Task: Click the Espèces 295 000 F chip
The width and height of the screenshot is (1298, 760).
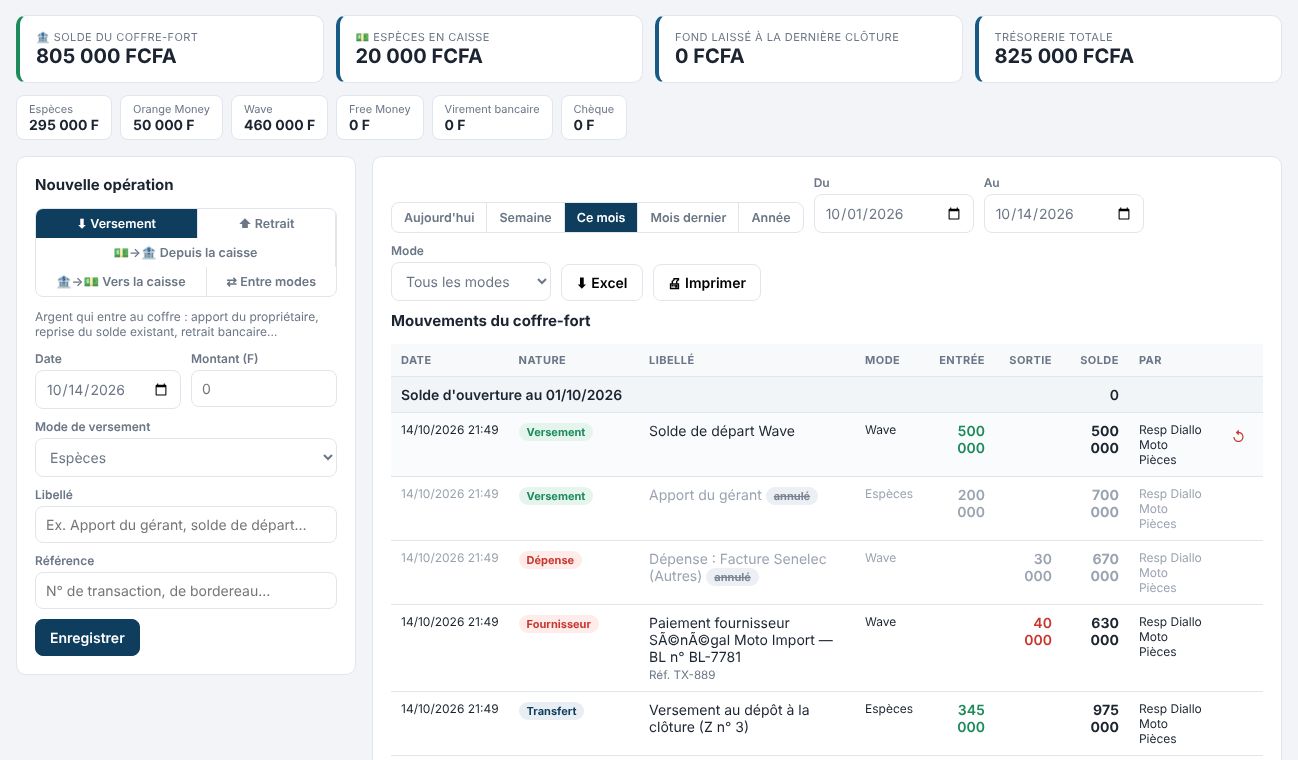Action: coord(64,117)
